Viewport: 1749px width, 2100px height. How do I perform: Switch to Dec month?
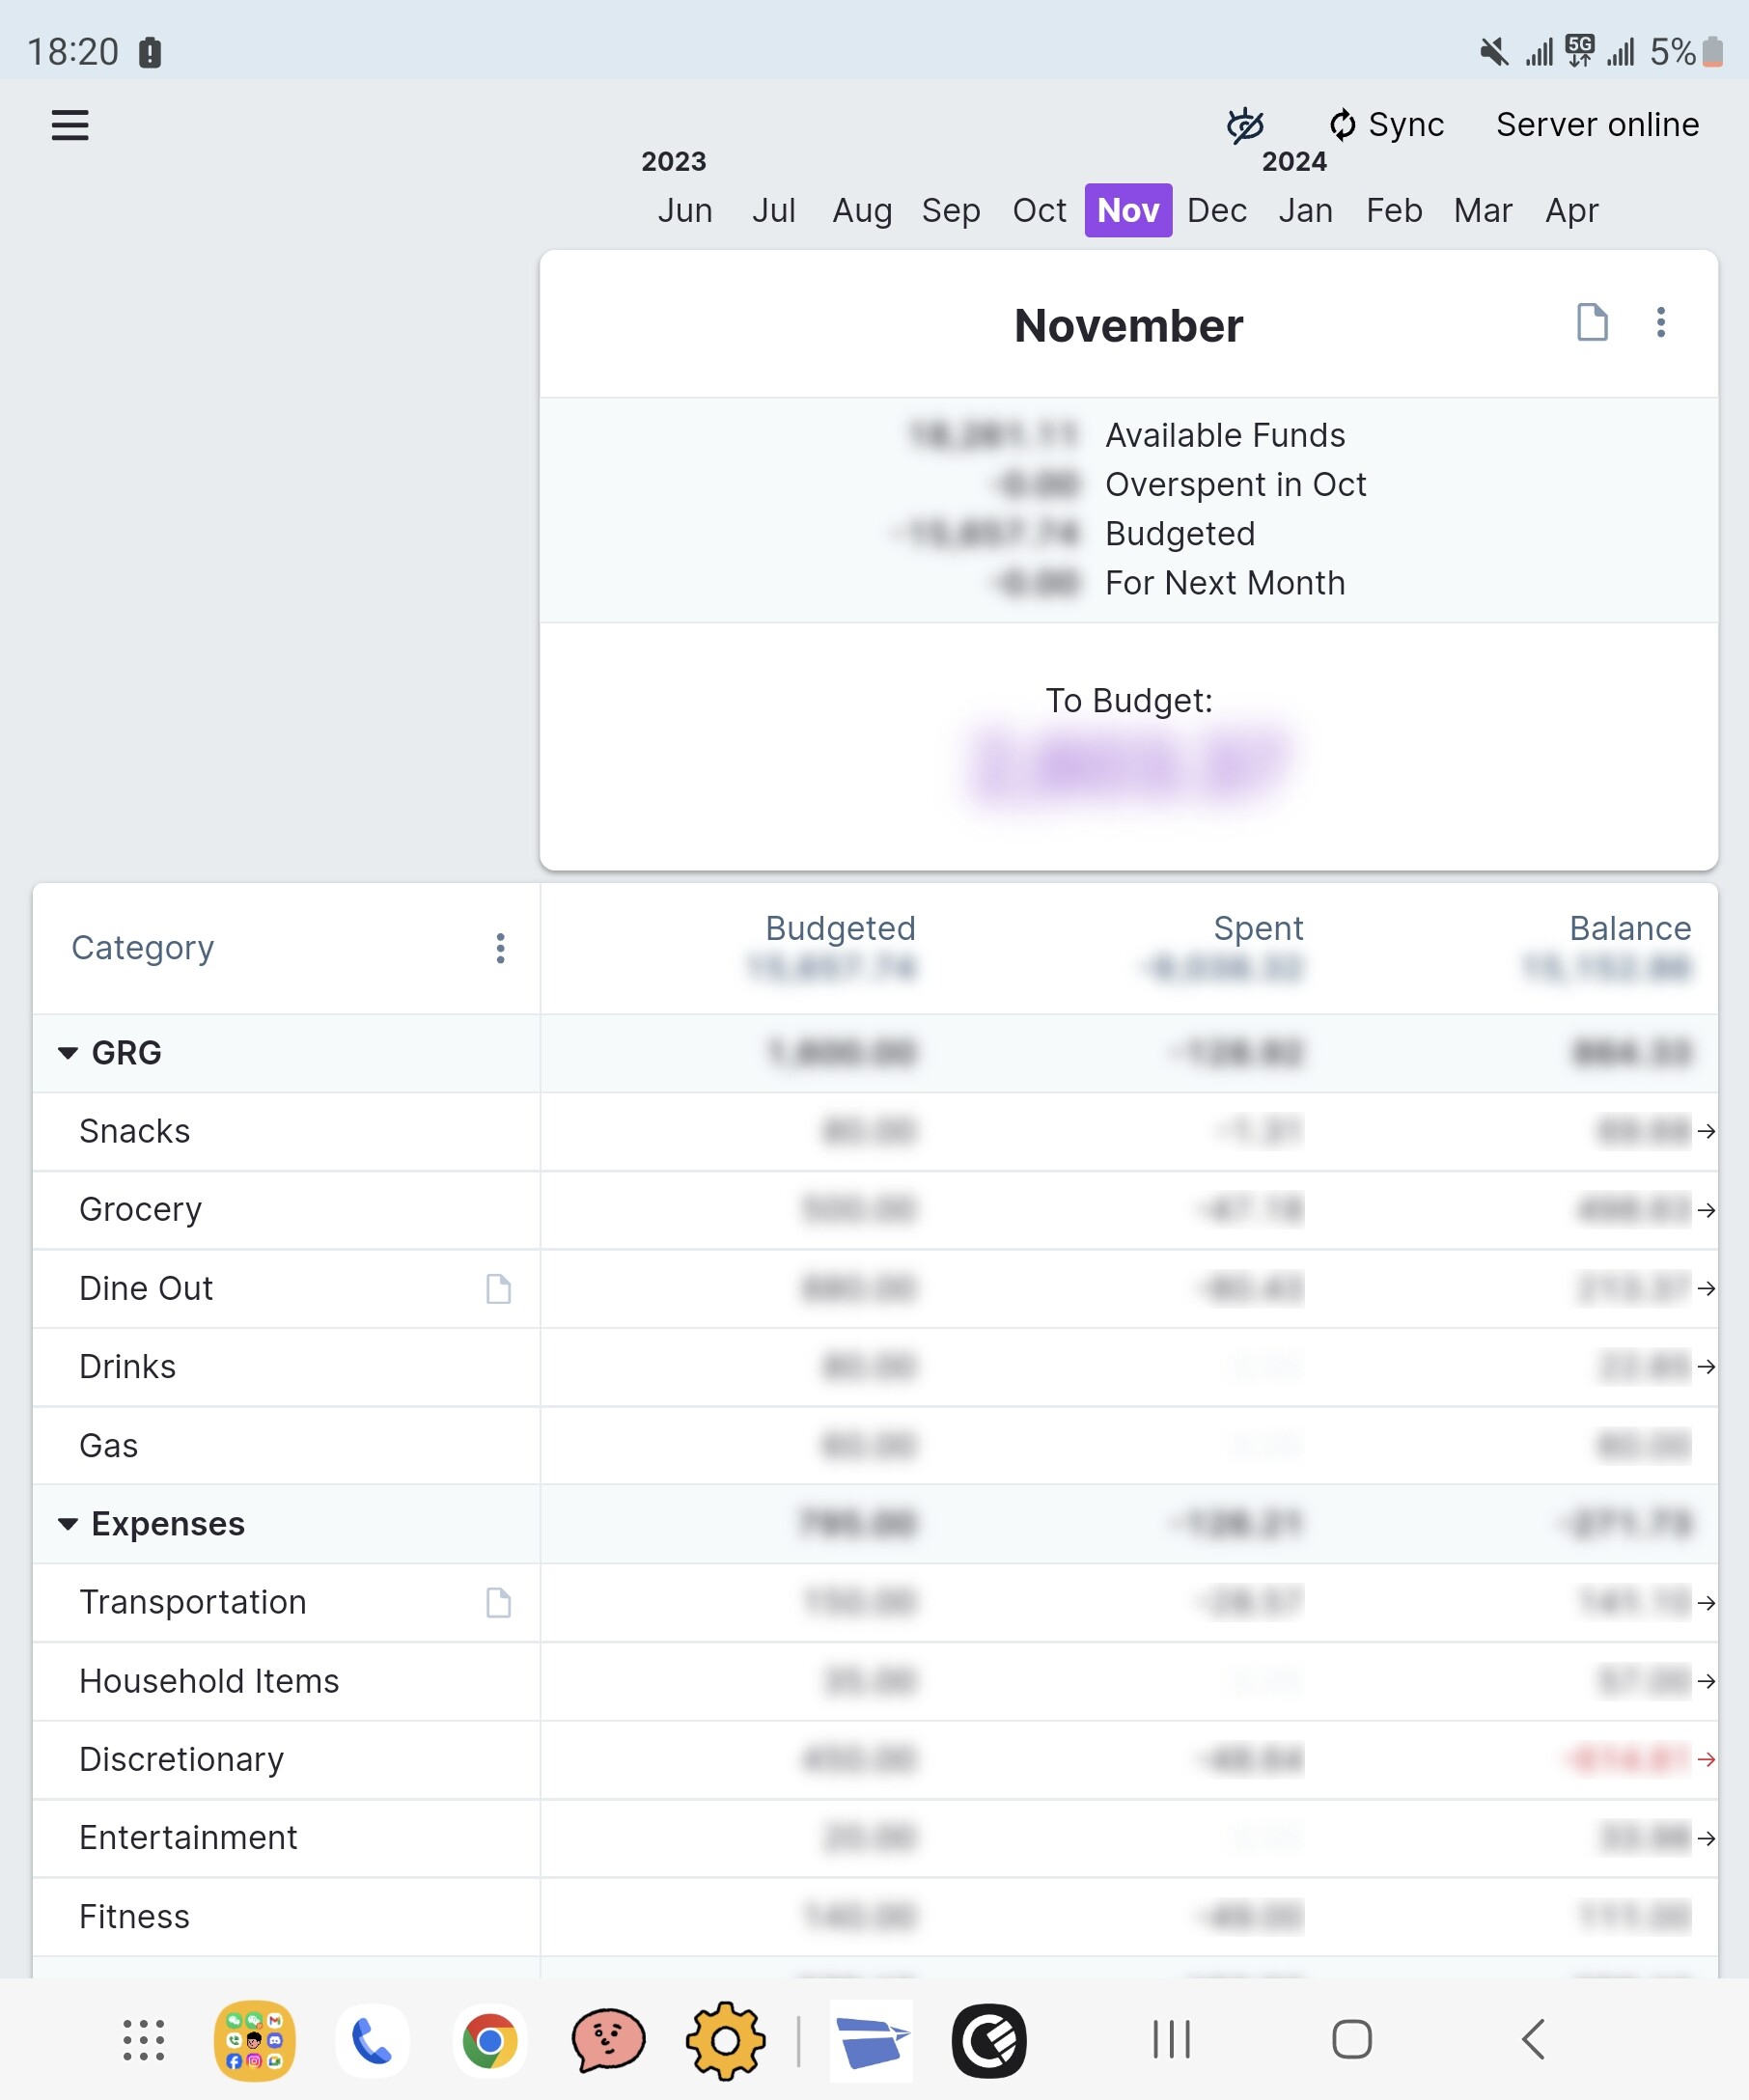1216,211
